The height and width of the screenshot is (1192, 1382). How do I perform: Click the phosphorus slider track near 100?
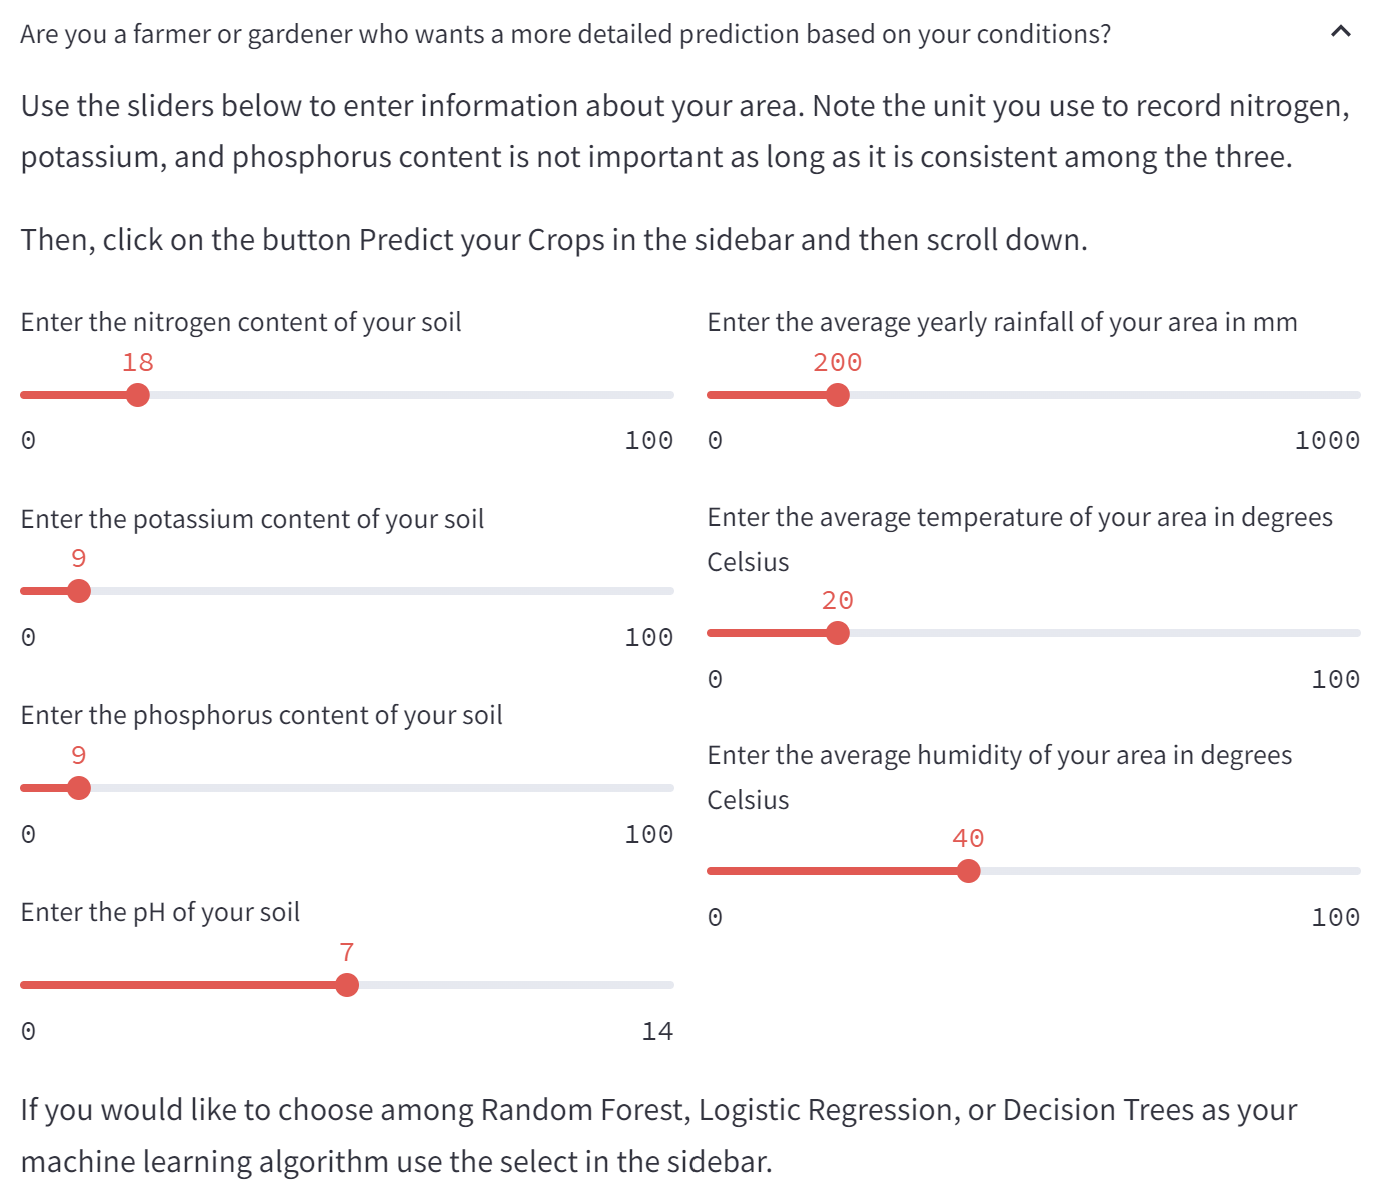664,788
